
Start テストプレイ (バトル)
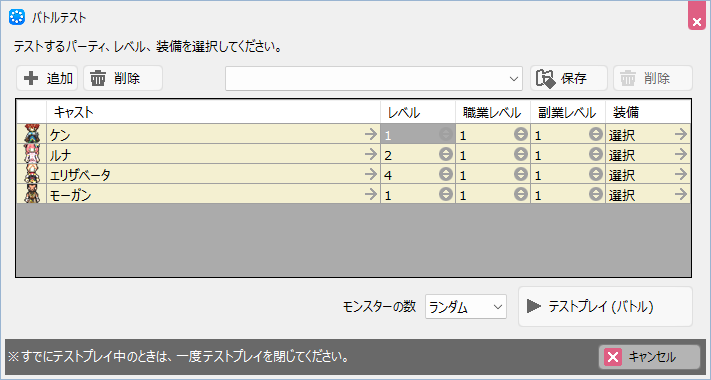605,307
